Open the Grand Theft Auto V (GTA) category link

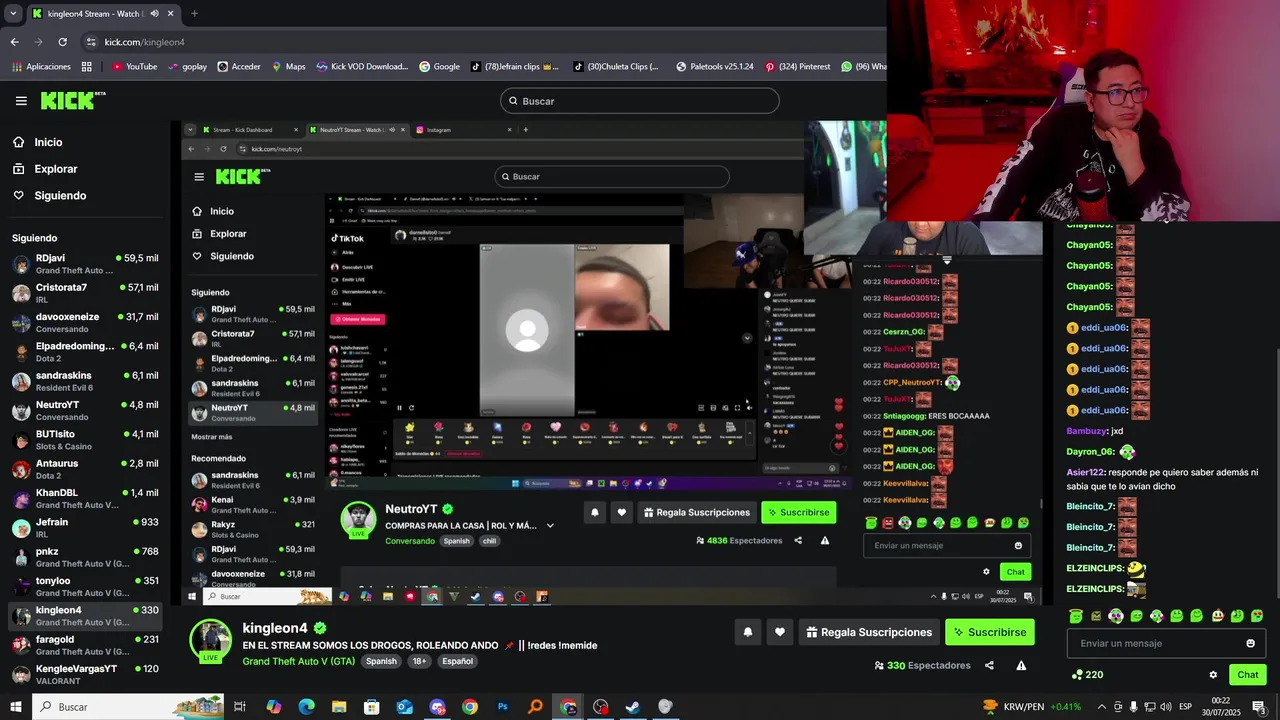point(299,661)
